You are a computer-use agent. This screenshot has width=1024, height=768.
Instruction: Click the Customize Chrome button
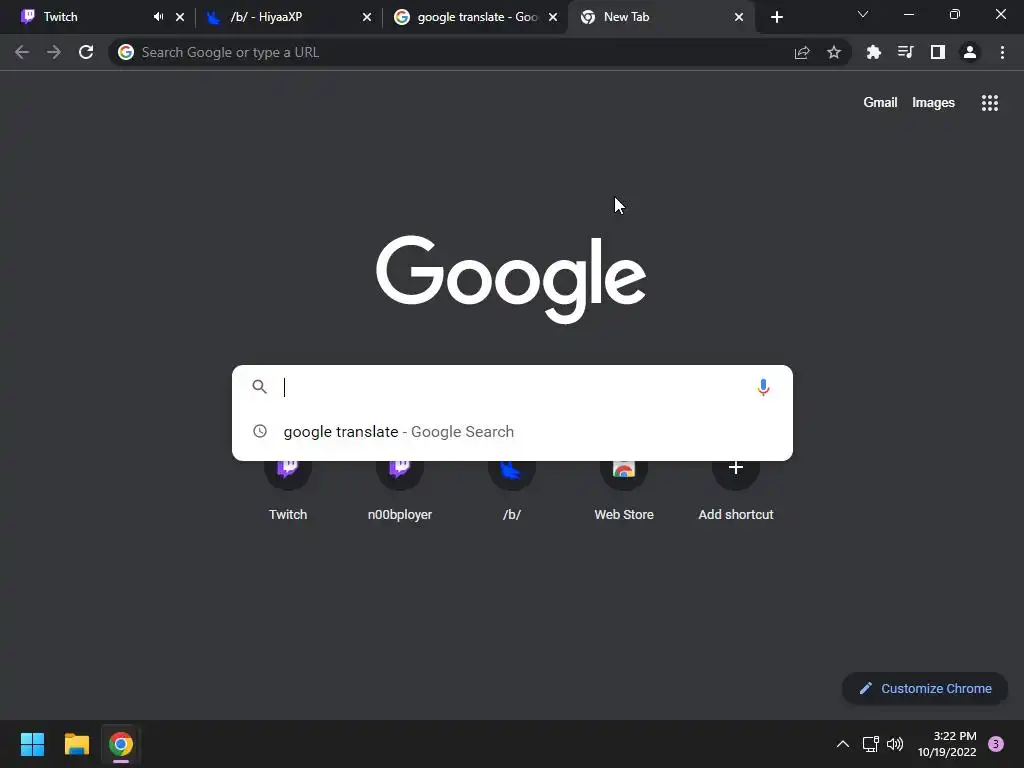pos(925,688)
